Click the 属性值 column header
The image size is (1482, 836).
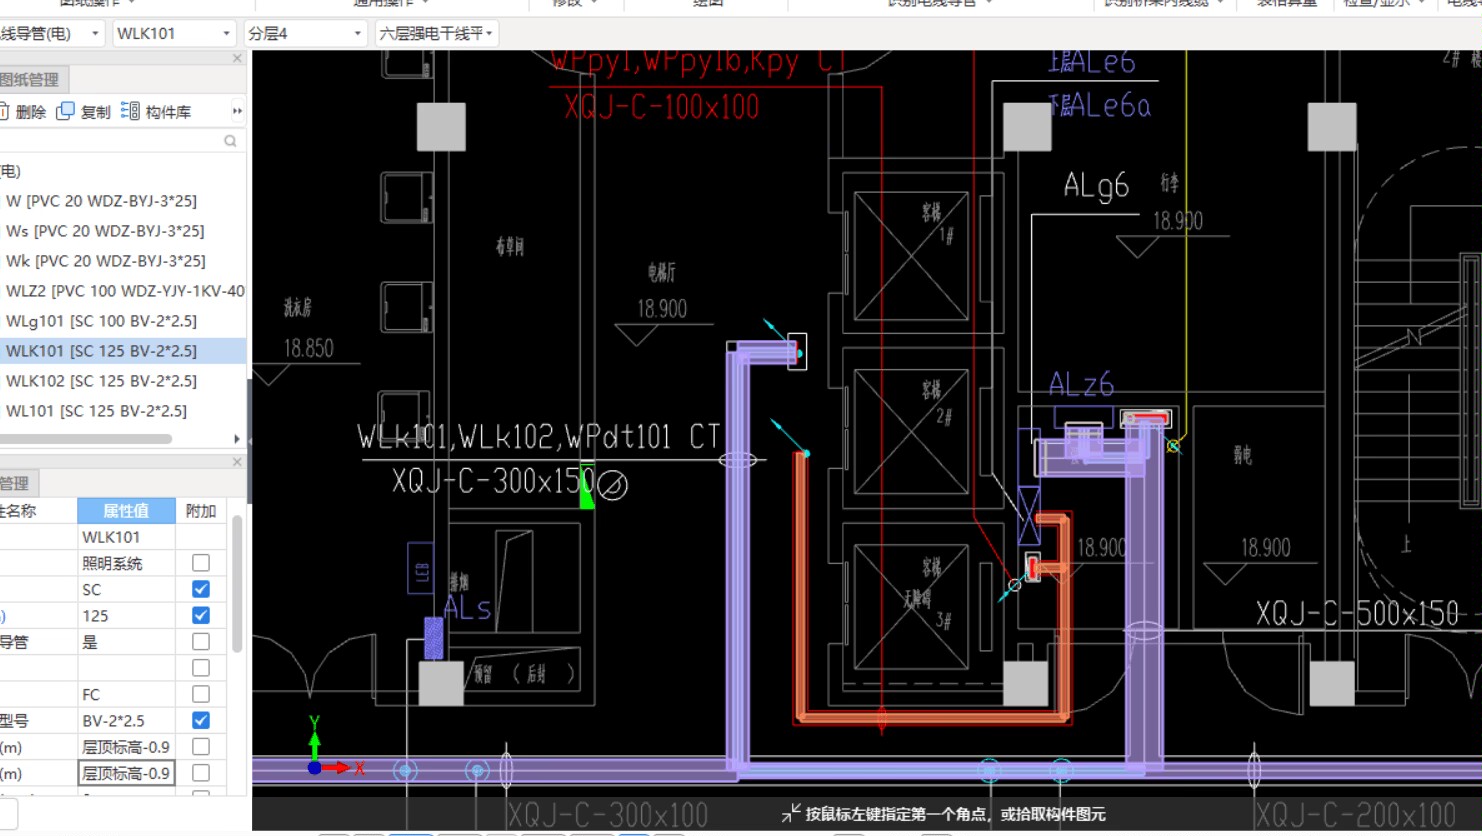pyautogui.click(x=126, y=510)
